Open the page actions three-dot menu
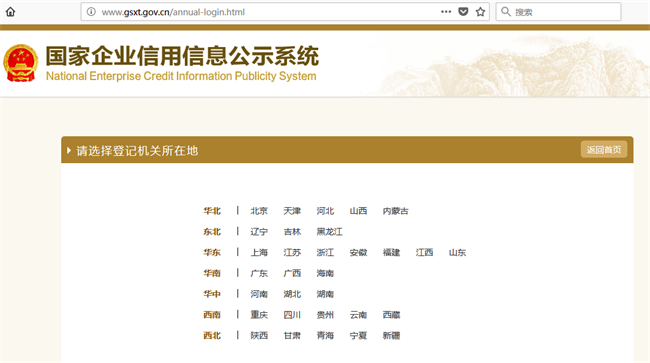This screenshot has width=650, height=363. coord(446,12)
